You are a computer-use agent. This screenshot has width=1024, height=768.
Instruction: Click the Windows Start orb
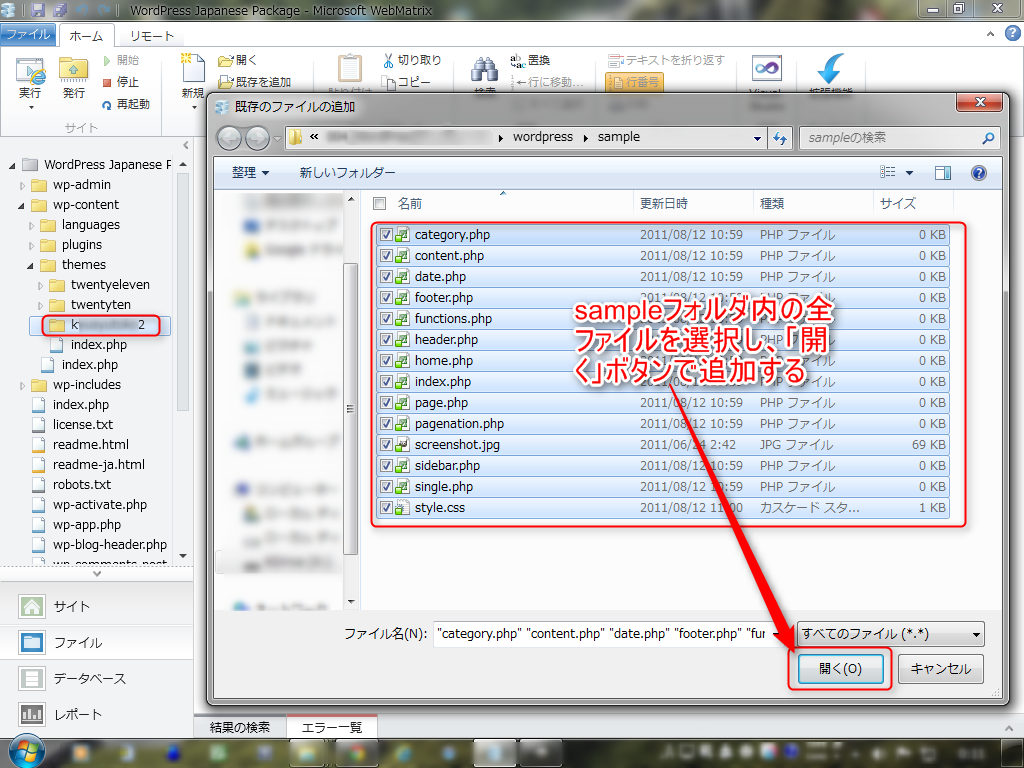[25, 751]
